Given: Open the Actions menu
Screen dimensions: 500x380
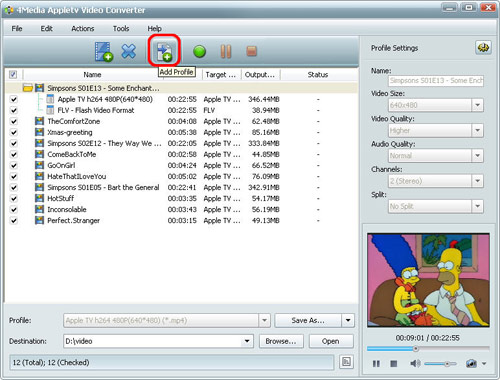Looking at the screenshot, I should click(x=83, y=28).
